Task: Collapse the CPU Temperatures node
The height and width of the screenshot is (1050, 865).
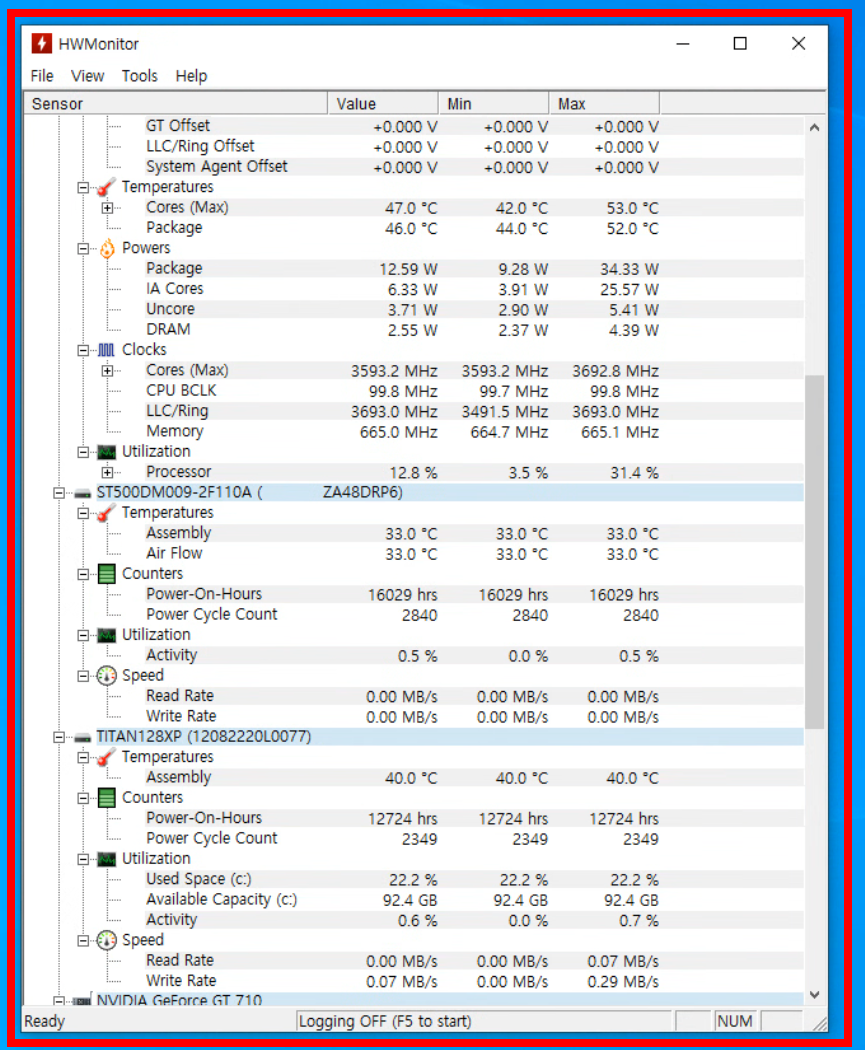Action: (x=83, y=188)
